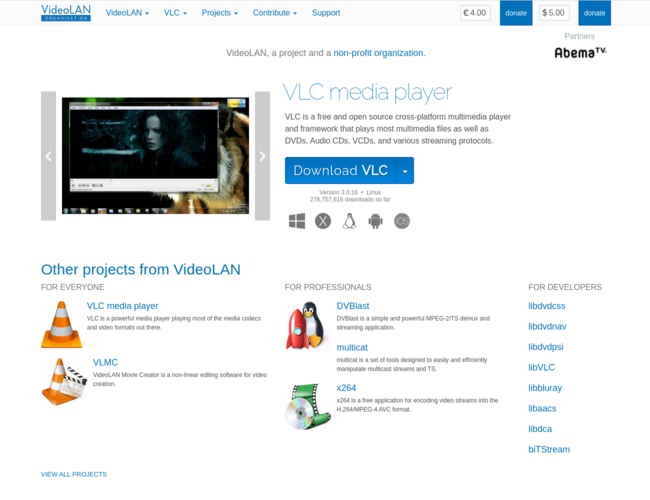
Task: Click the DVBlast rocket penguin icon
Action: pyautogui.click(x=305, y=325)
